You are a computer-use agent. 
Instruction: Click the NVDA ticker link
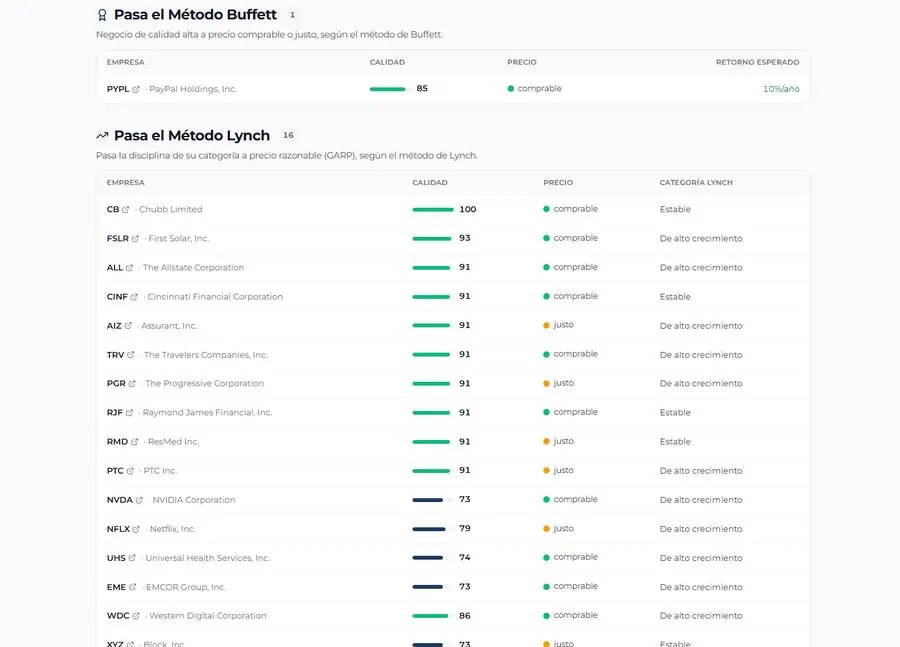[x=119, y=500]
